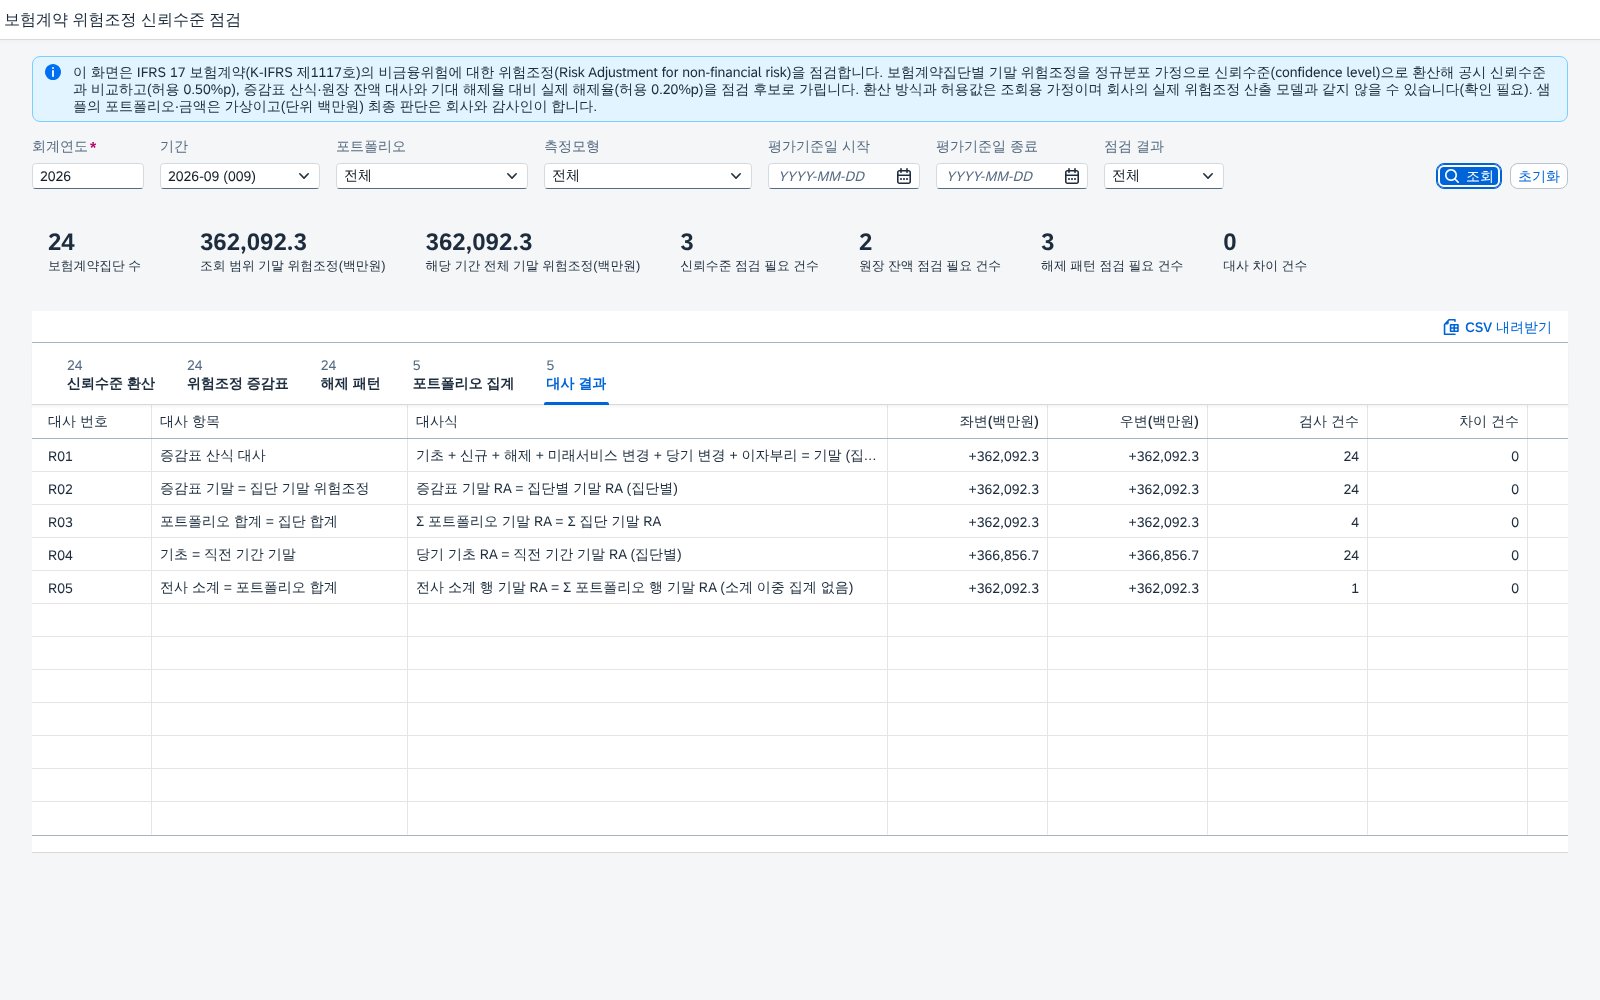1600x1000 pixels.
Task: Click the 회계연도 input field
Action: pyautogui.click(x=88, y=176)
